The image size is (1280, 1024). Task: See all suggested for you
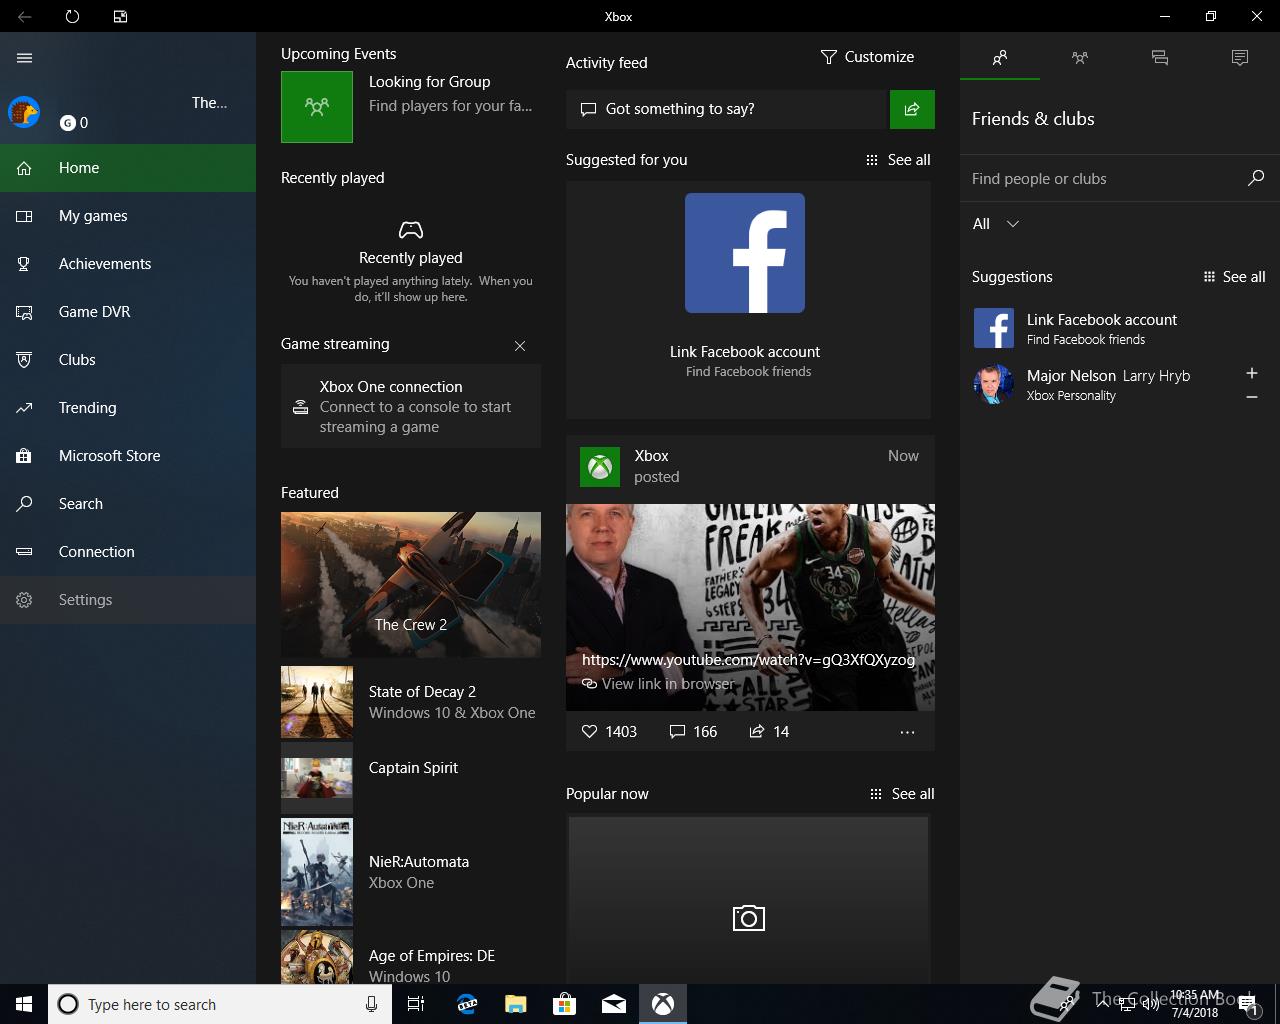tap(898, 160)
